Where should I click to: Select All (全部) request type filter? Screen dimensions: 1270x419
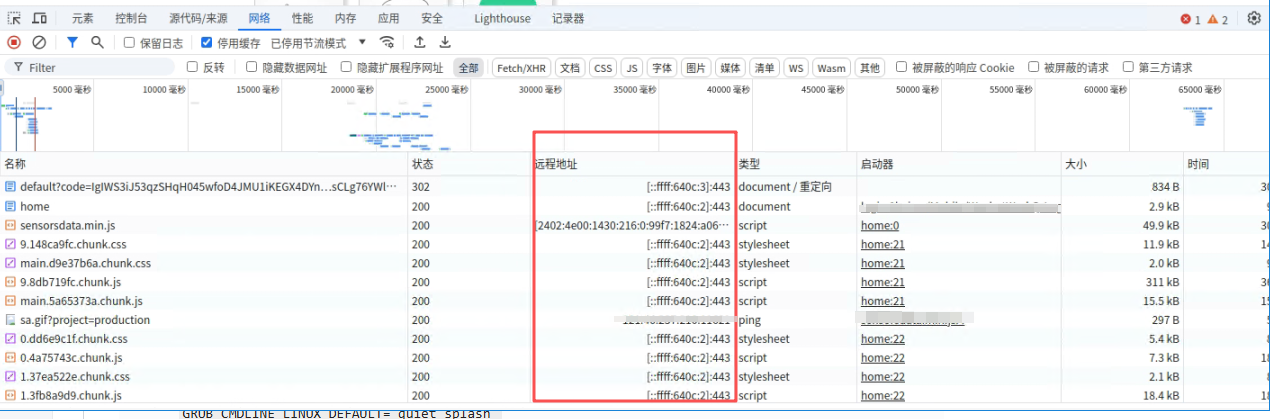(468, 68)
